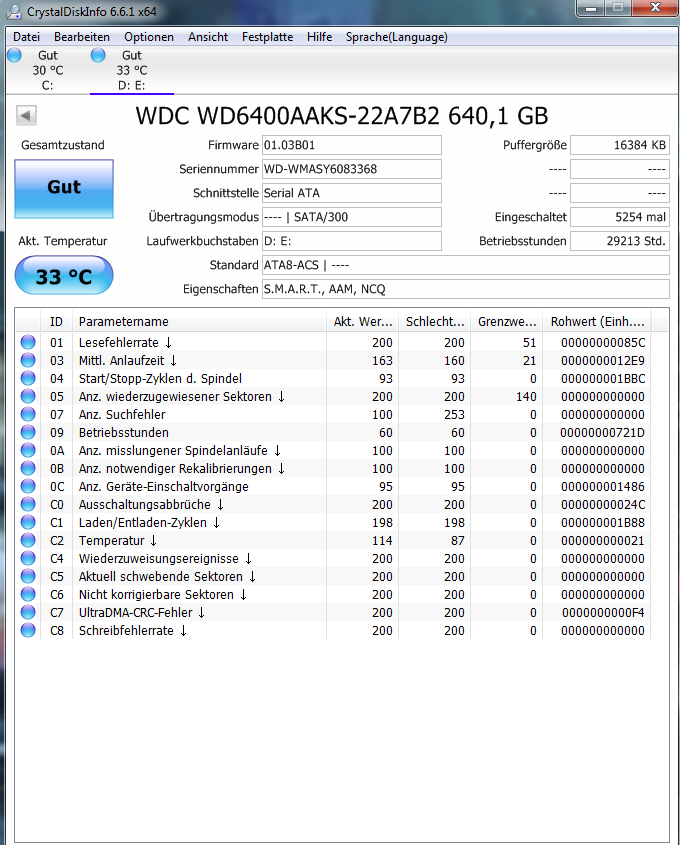Click status icon of UltraDMA-CRC-Fehler row
Viewport: 680px width, 845px height.
coord(28,612)
